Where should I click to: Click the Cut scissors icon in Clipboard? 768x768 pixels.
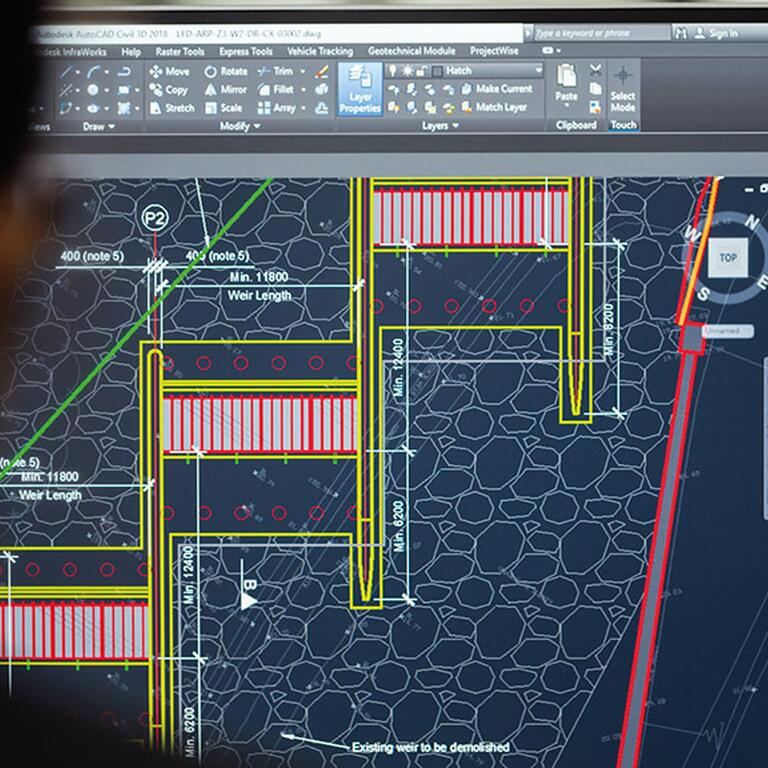pos(596,70)
